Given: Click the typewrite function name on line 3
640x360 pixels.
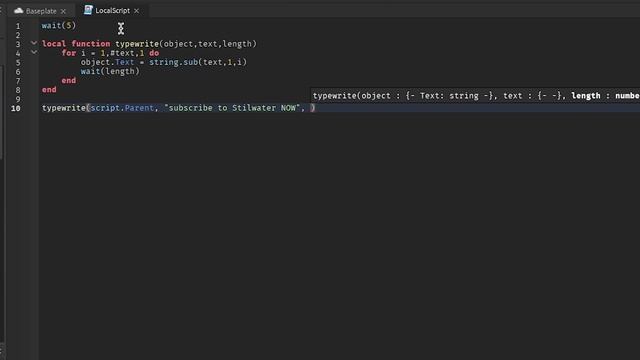Looking at the screenshot, I should point(137,44).
